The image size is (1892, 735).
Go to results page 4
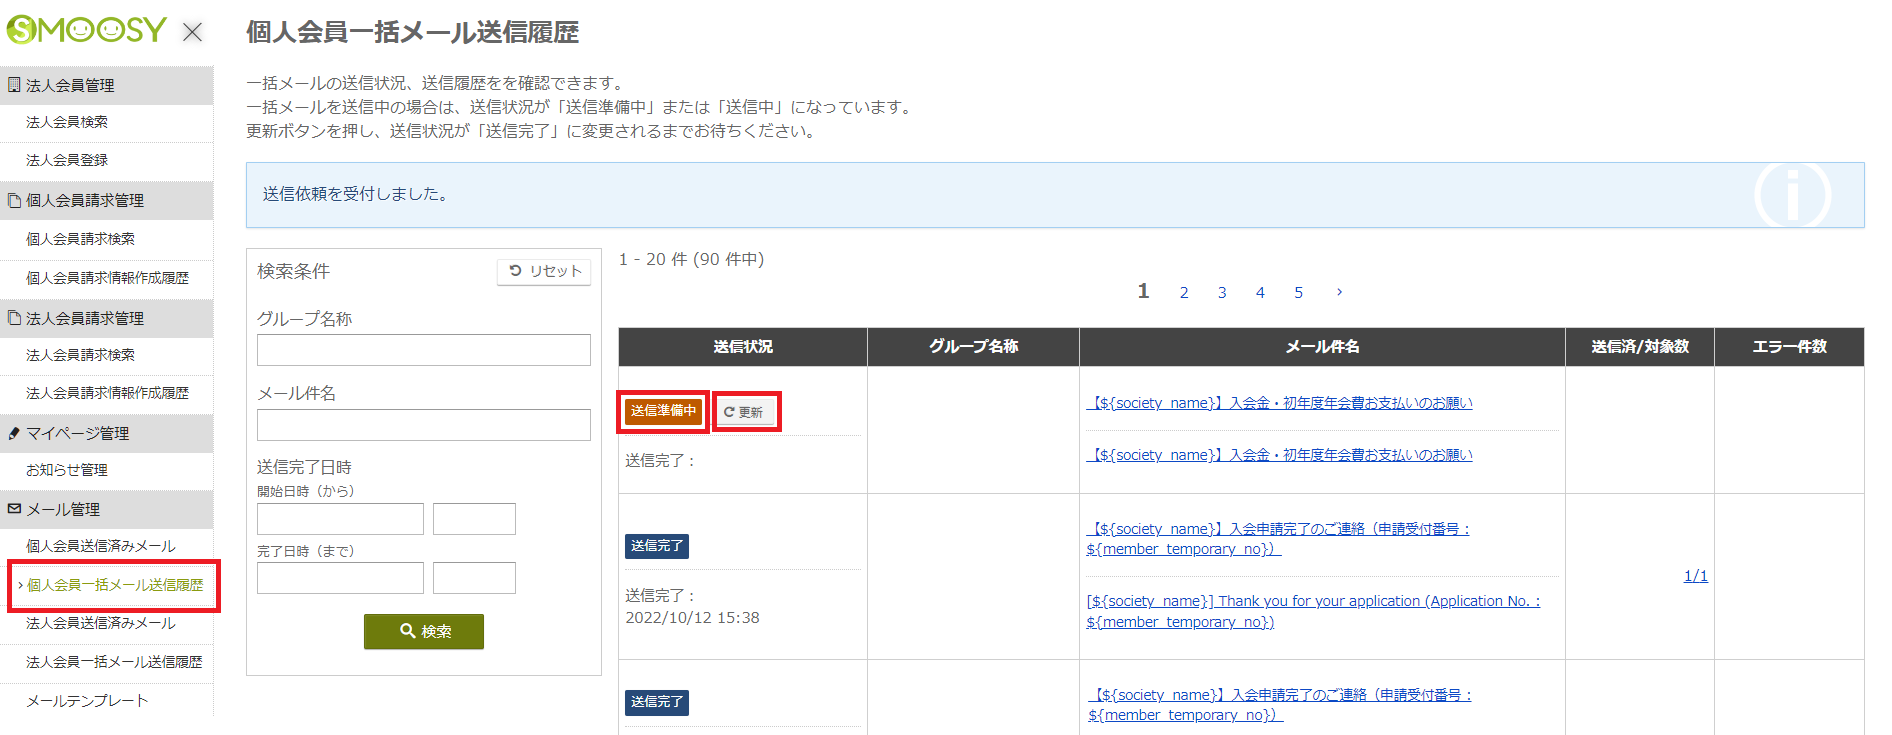[x=1260, y=292]
